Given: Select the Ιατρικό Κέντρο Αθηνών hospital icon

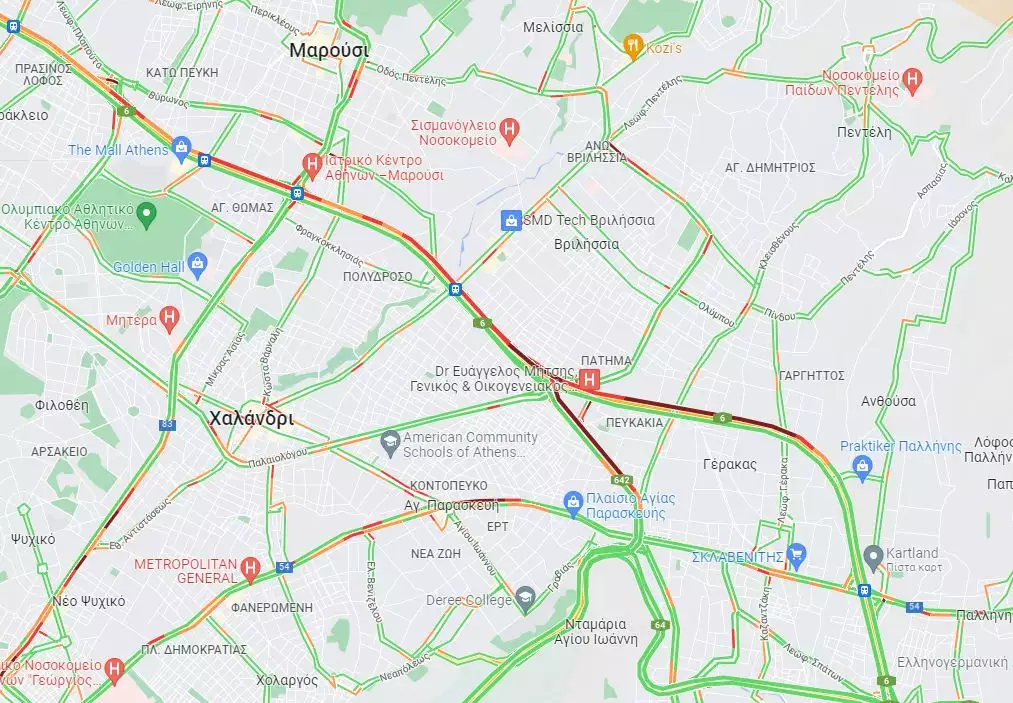Looking at the screenshot, I should coord(312,164).
